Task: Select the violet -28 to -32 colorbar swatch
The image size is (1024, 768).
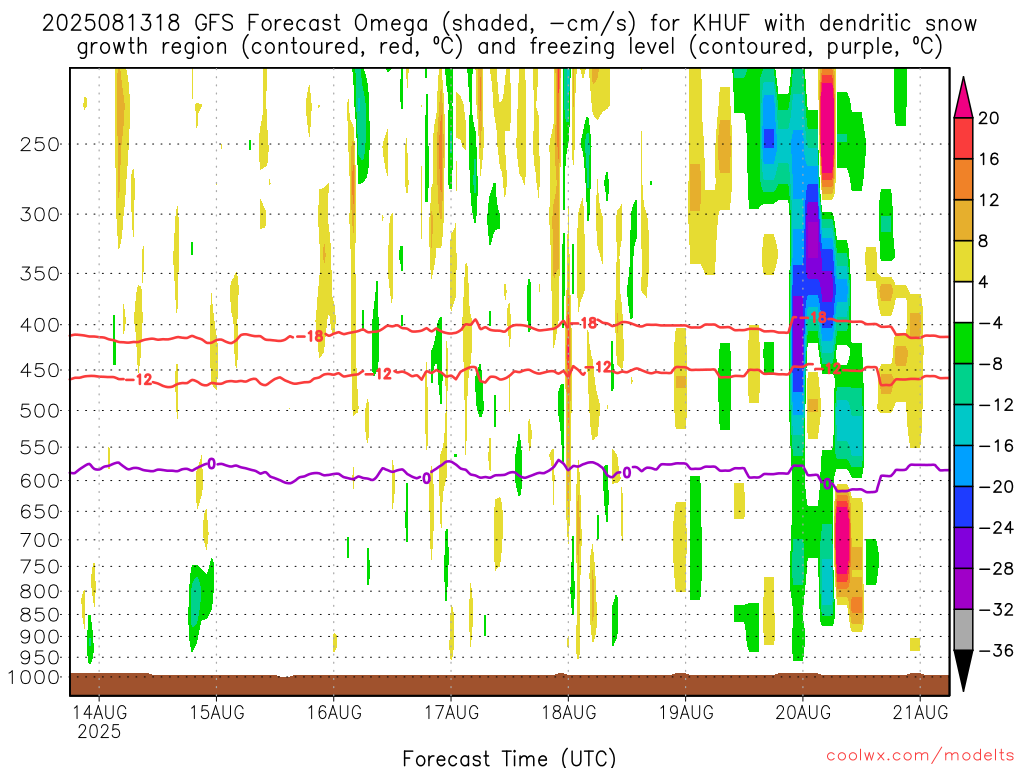Action: [963, 589]
